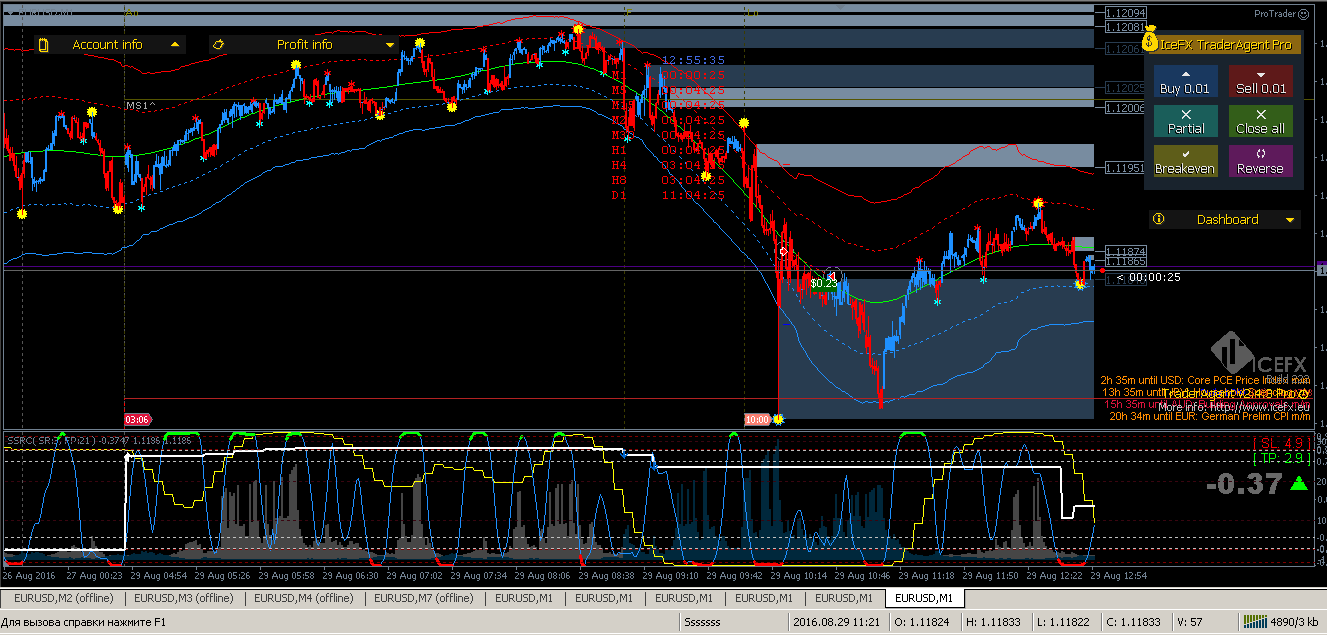The width and height of the screenshot is (1327, 635).
Task: Click the L: 1.11822 low price field
Action: (x=1063, y=621)
